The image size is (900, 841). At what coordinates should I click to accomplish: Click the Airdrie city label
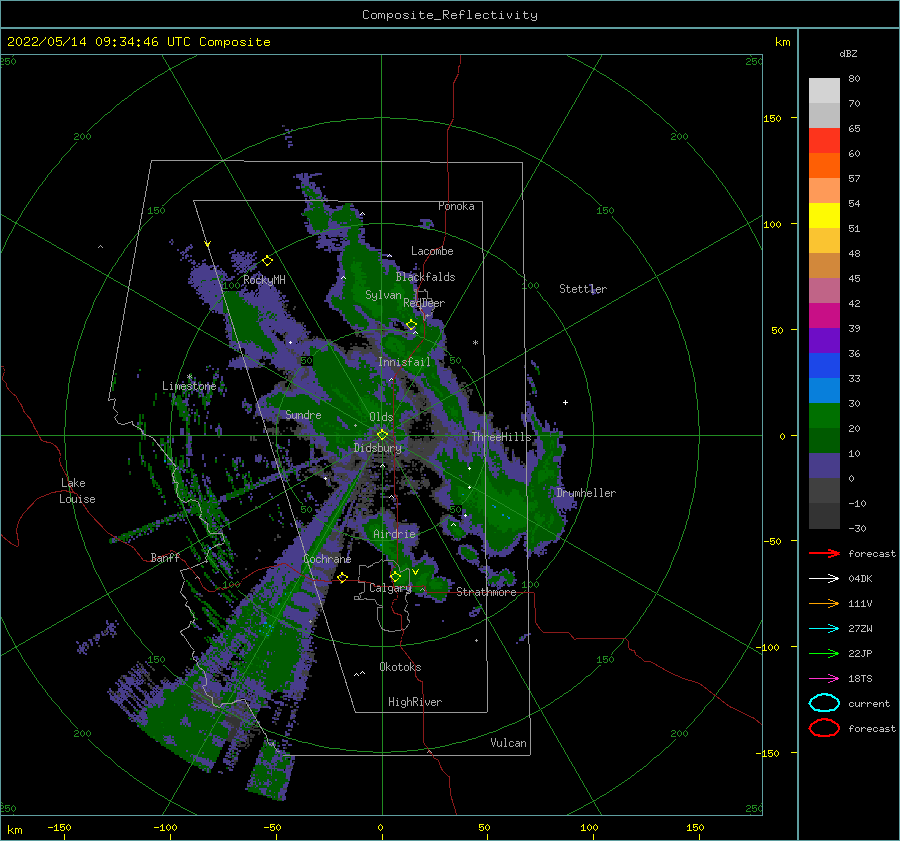pyautogui.click(x=394, y=534)
